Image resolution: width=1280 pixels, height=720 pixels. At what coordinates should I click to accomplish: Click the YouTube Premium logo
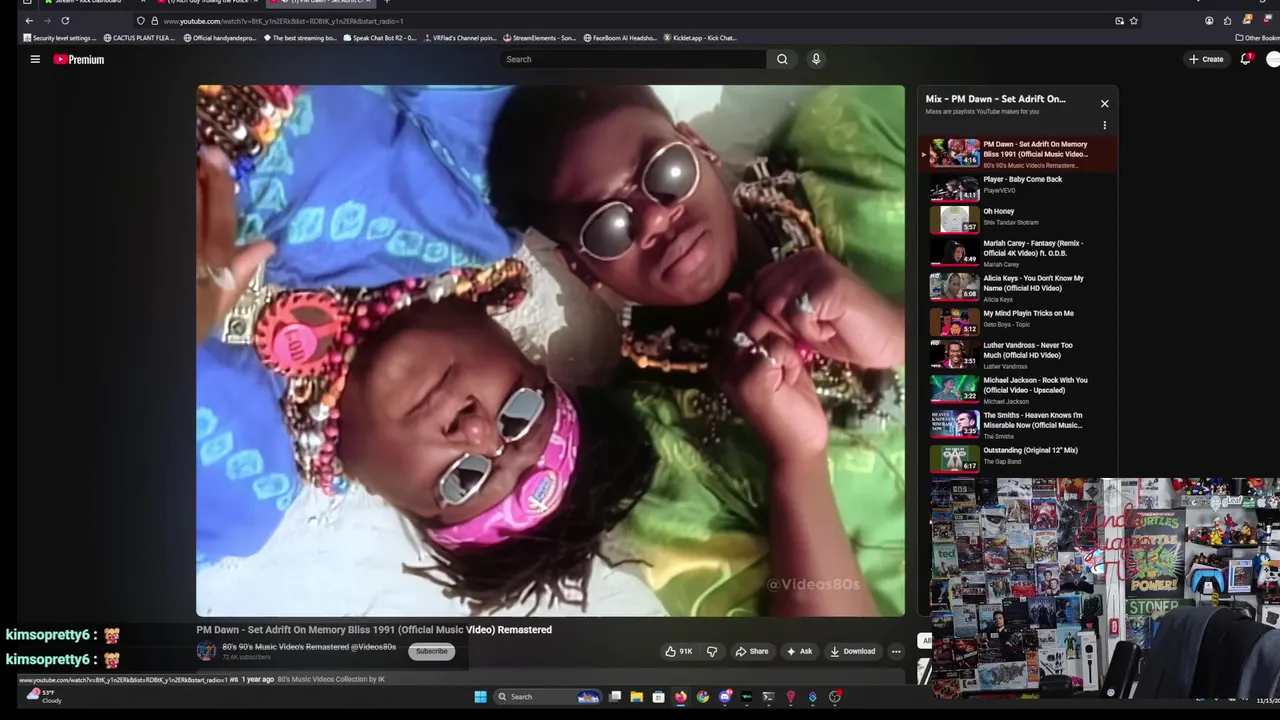pos(78,59)
